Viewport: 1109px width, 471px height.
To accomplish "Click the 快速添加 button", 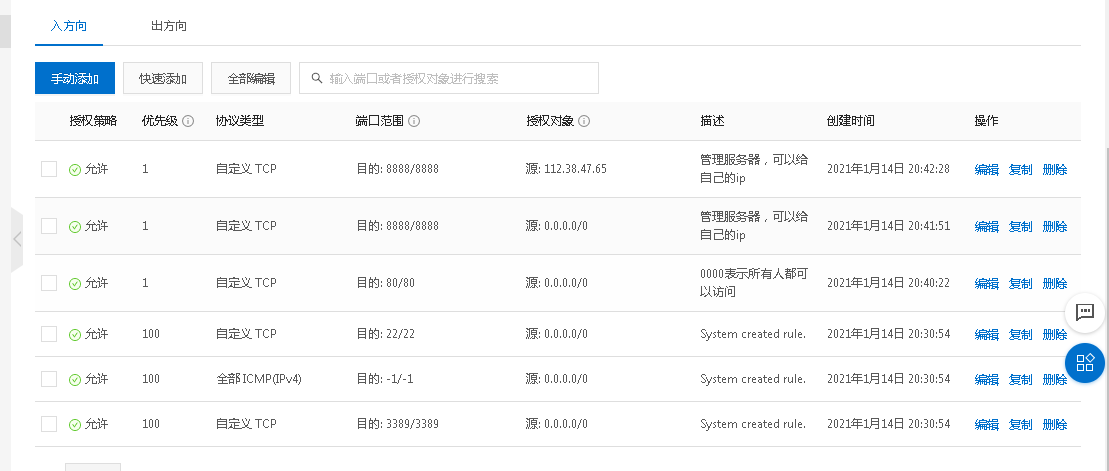I will point(163,78).
